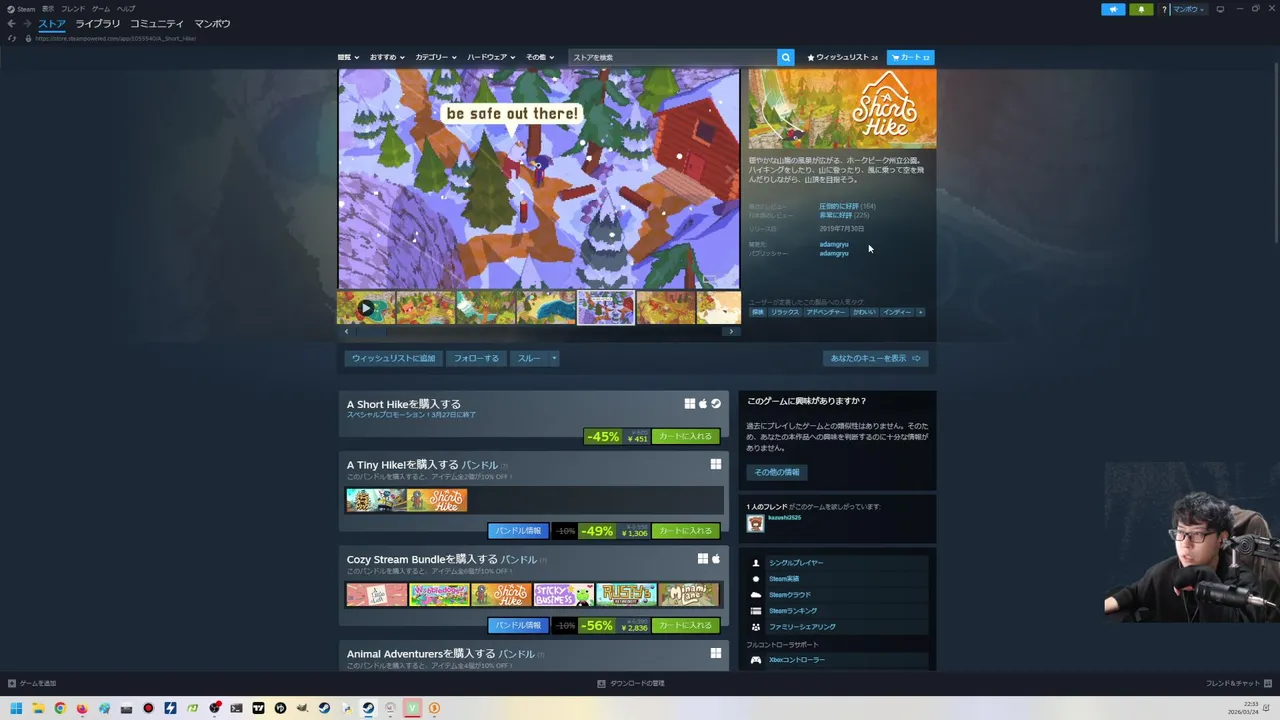Open the Steam menu

[21, 9]
